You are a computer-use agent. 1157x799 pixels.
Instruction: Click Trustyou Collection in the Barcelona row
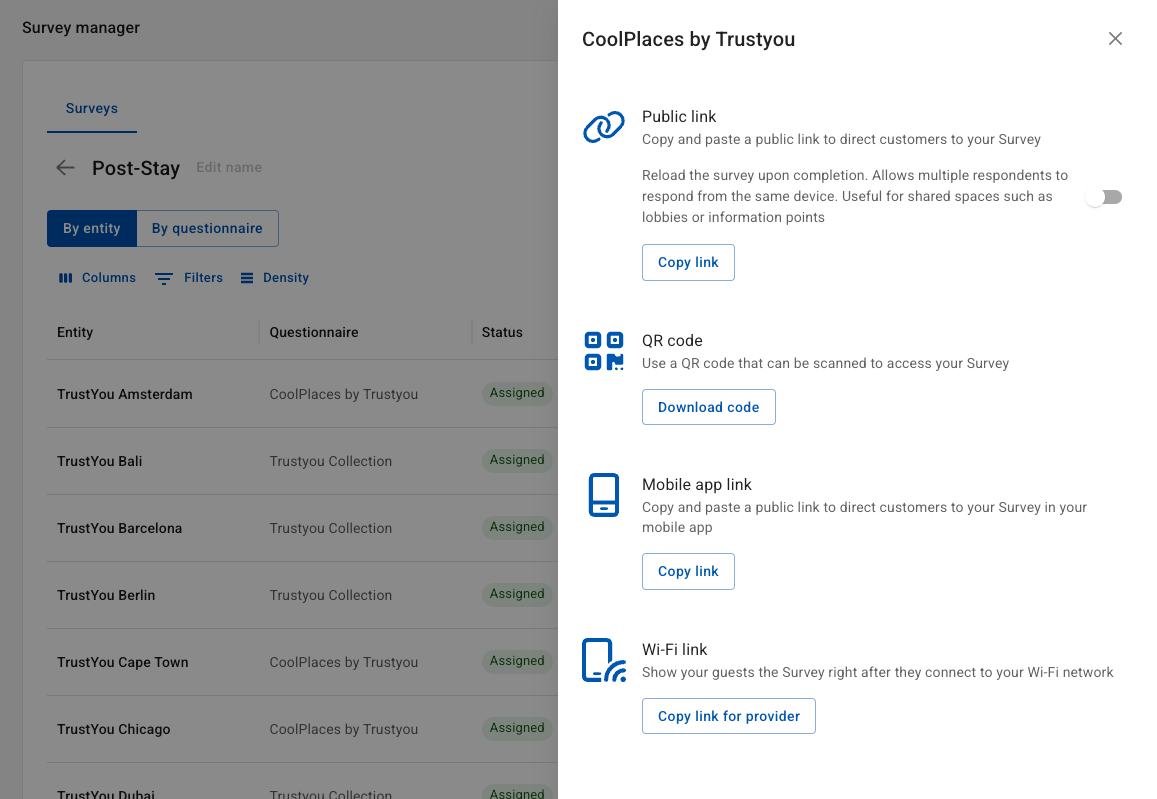[331, 529]
